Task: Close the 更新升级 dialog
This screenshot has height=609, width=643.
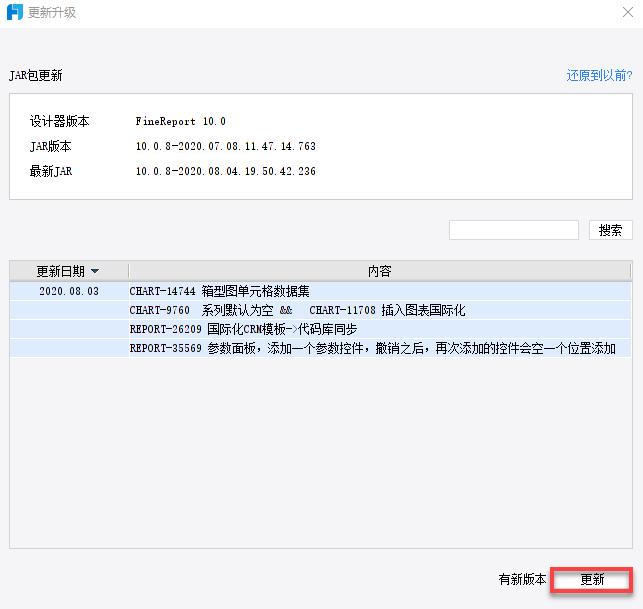Action: pyautogui.click(x=627, y=12)
